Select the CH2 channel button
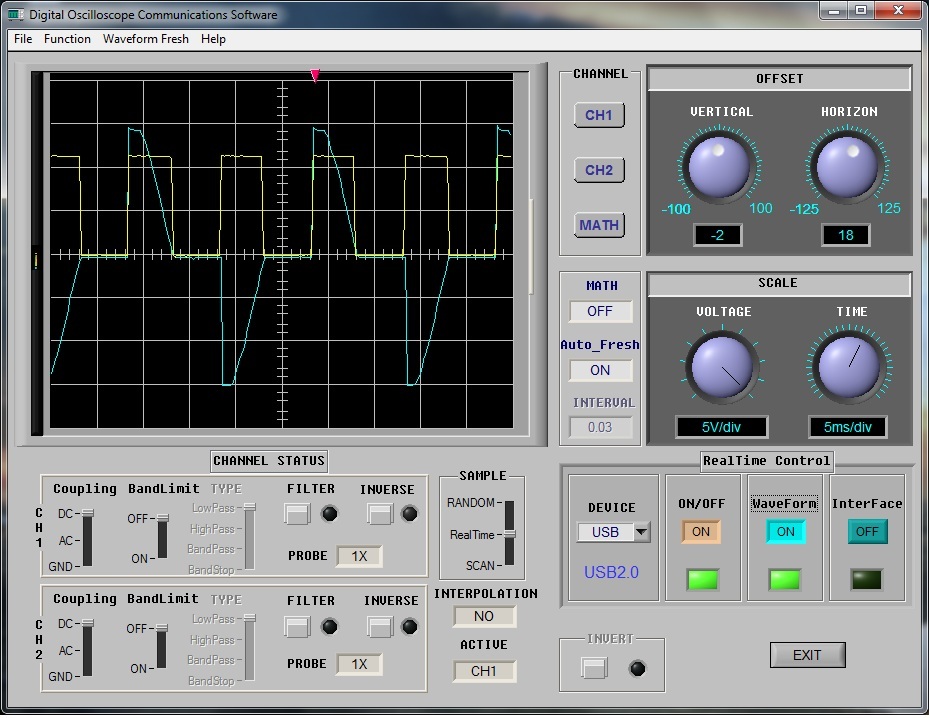This screenshot has width=929, height=718. [x=599, y=170]
